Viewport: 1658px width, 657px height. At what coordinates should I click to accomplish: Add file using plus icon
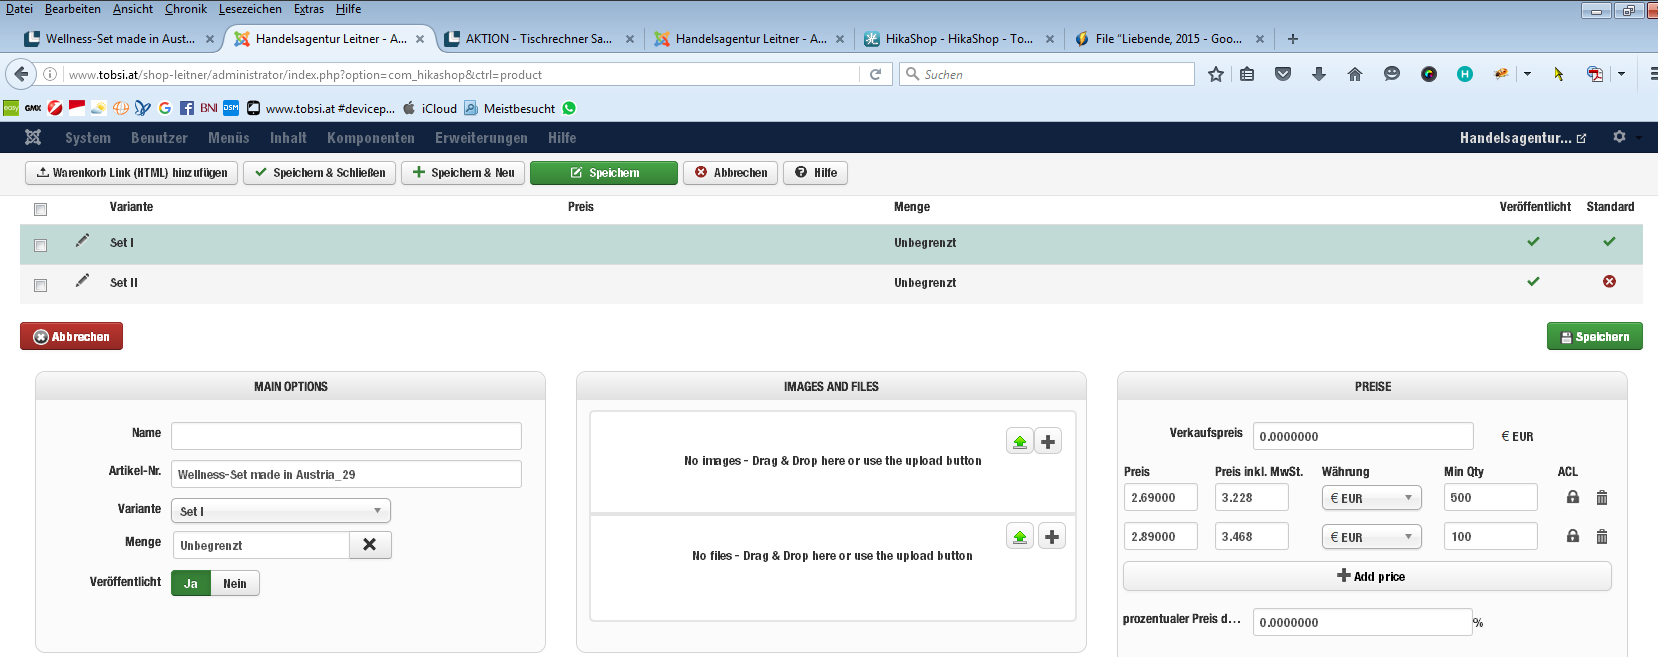coord(1052,537)
